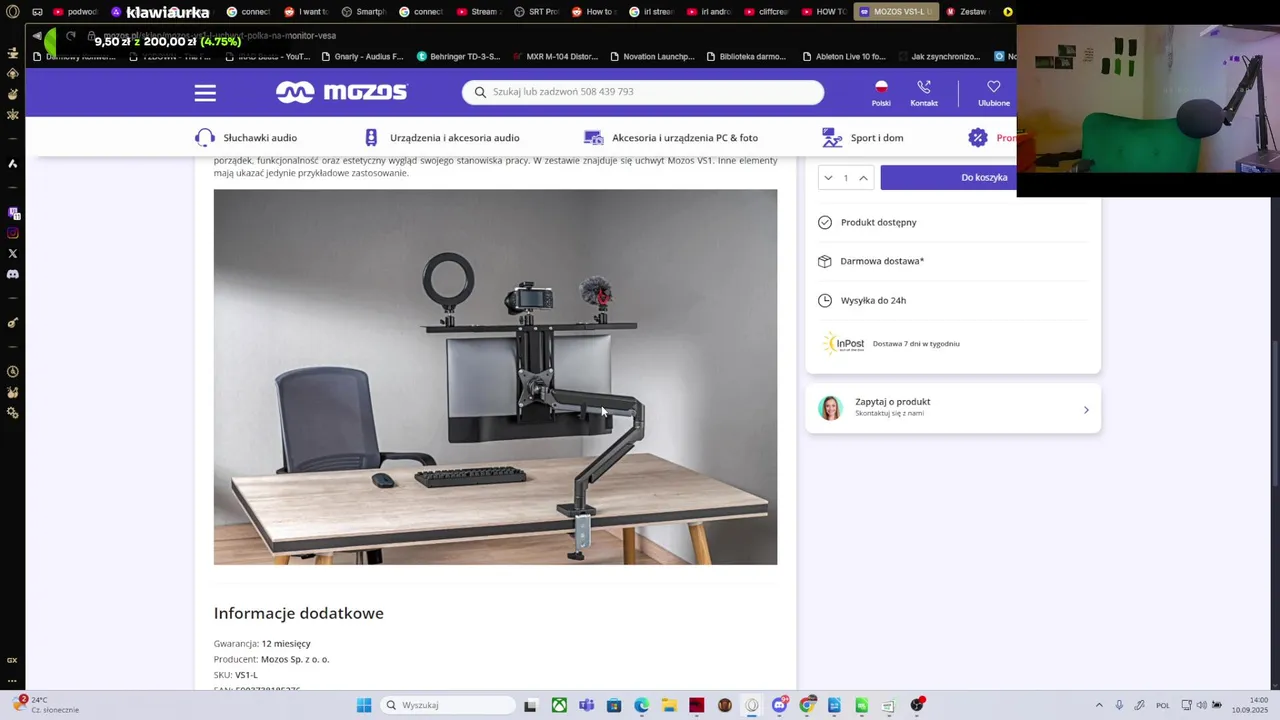This screenshot has height=720, width=1280.
Task: Open the MXR M-104 Distor bookmark
Action: (x=555, y=57)
